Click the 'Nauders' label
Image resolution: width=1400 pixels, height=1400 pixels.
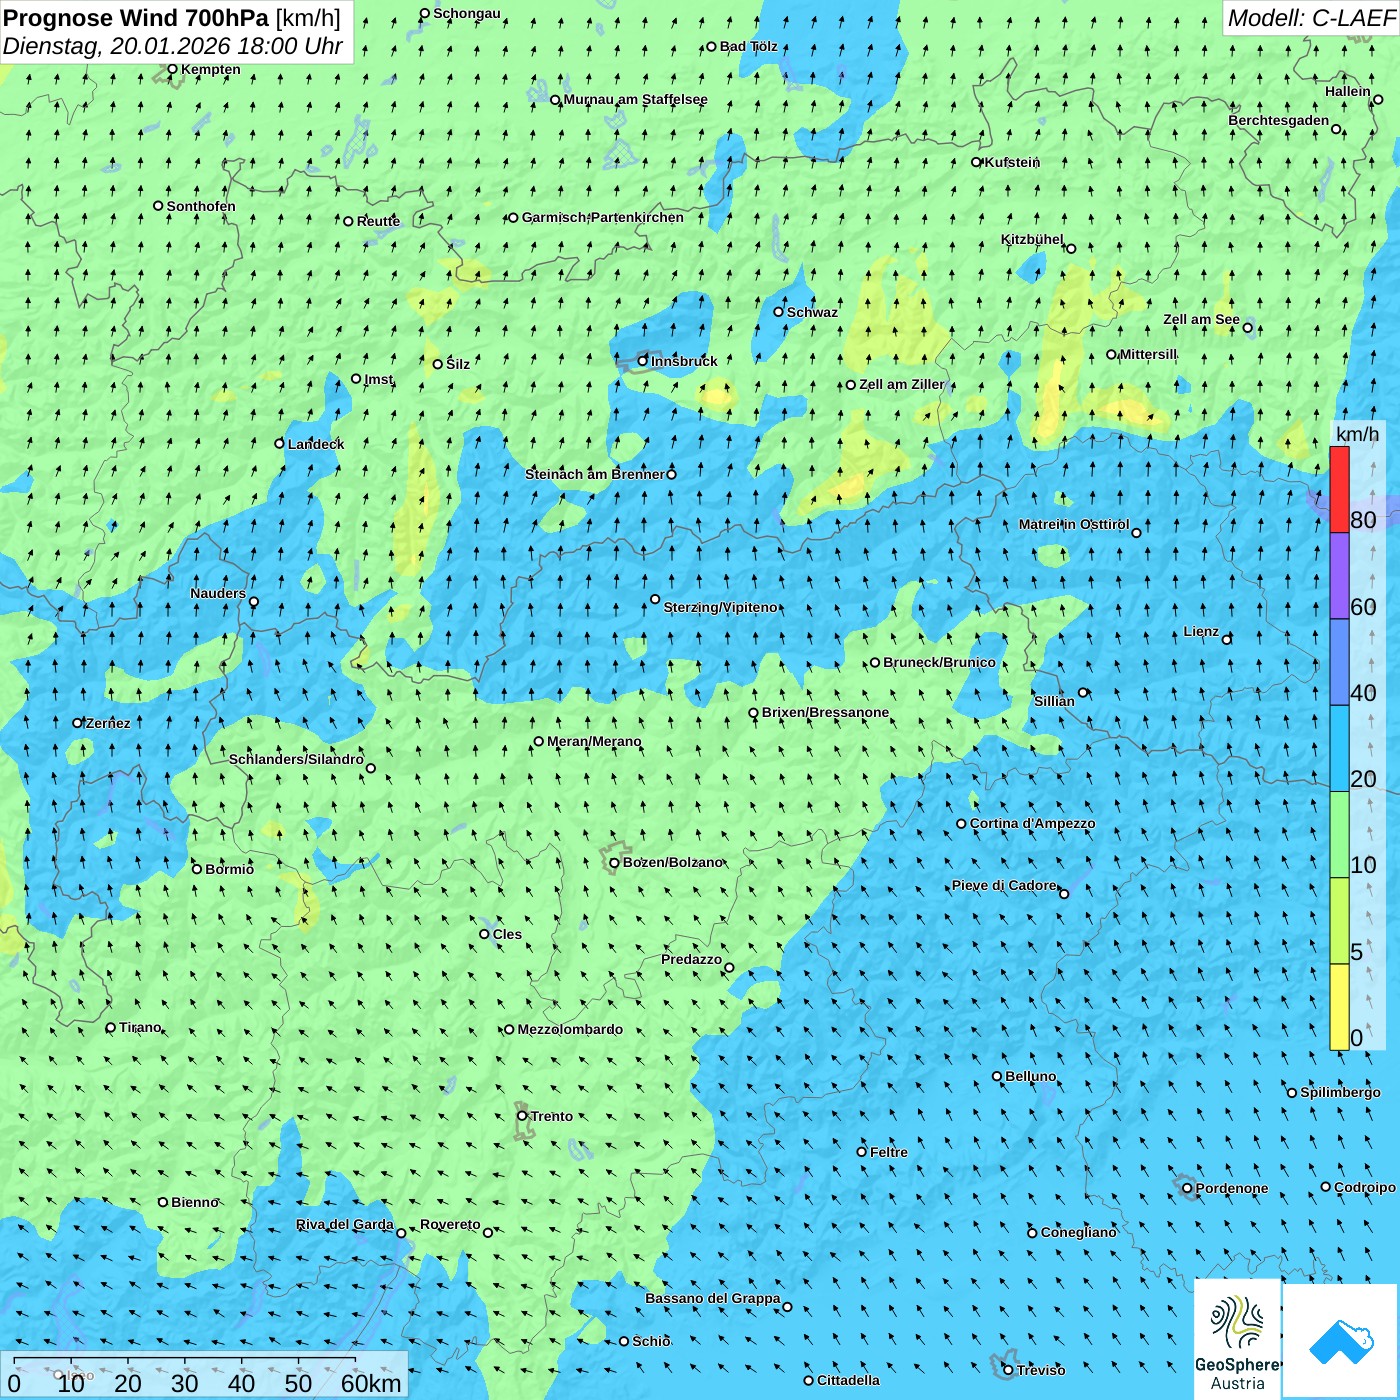(x=218, y=593)
